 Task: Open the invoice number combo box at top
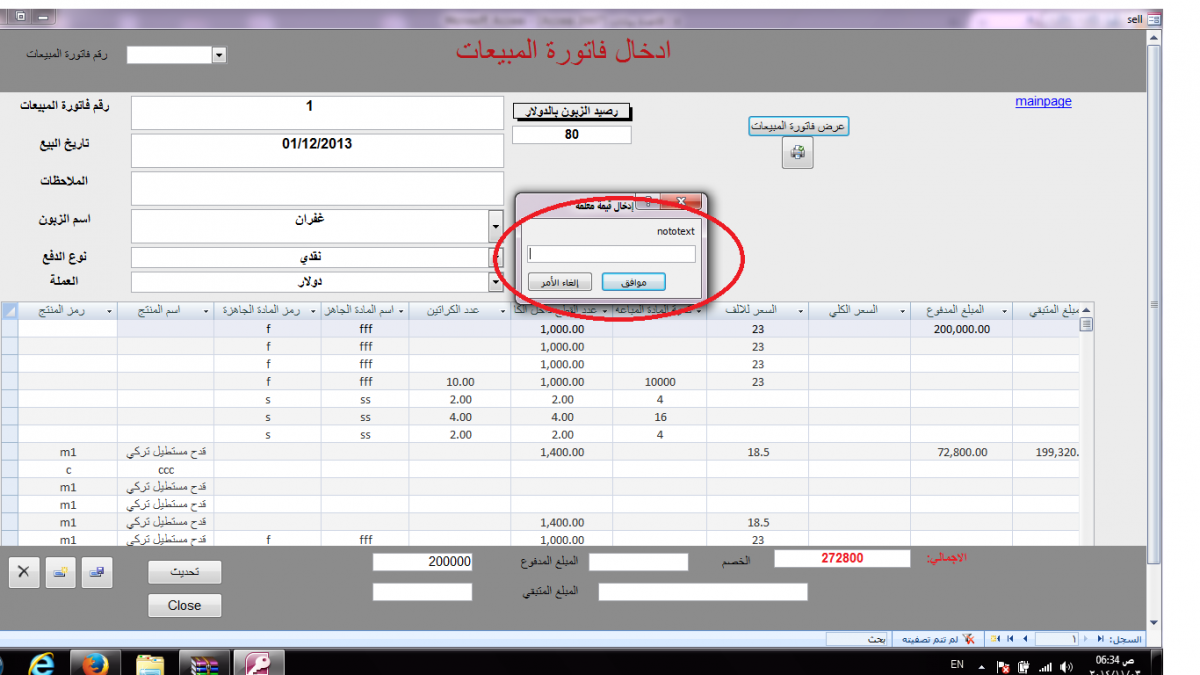(x=220, y=55)
